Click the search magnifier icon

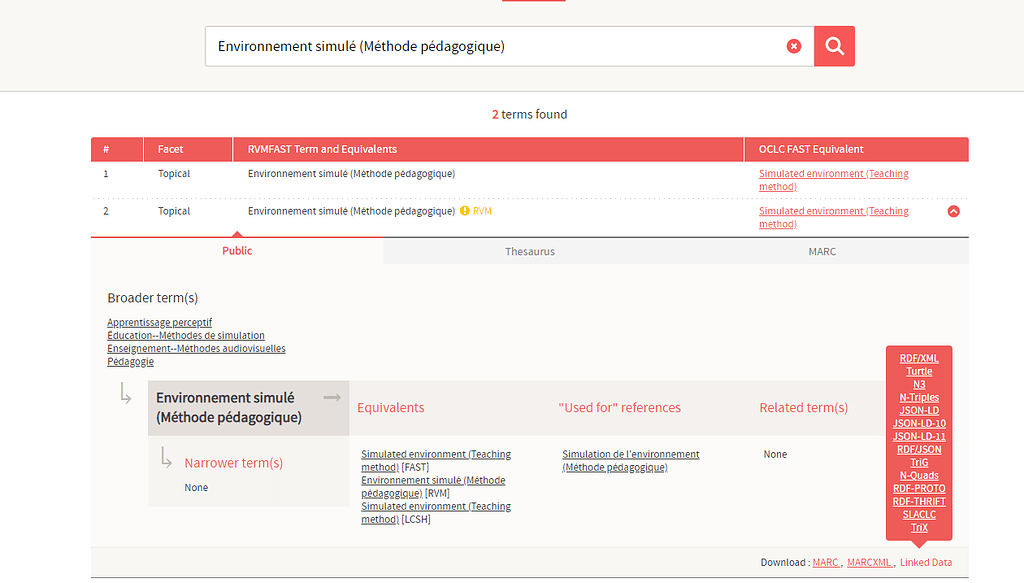click(x=833, y=46)
